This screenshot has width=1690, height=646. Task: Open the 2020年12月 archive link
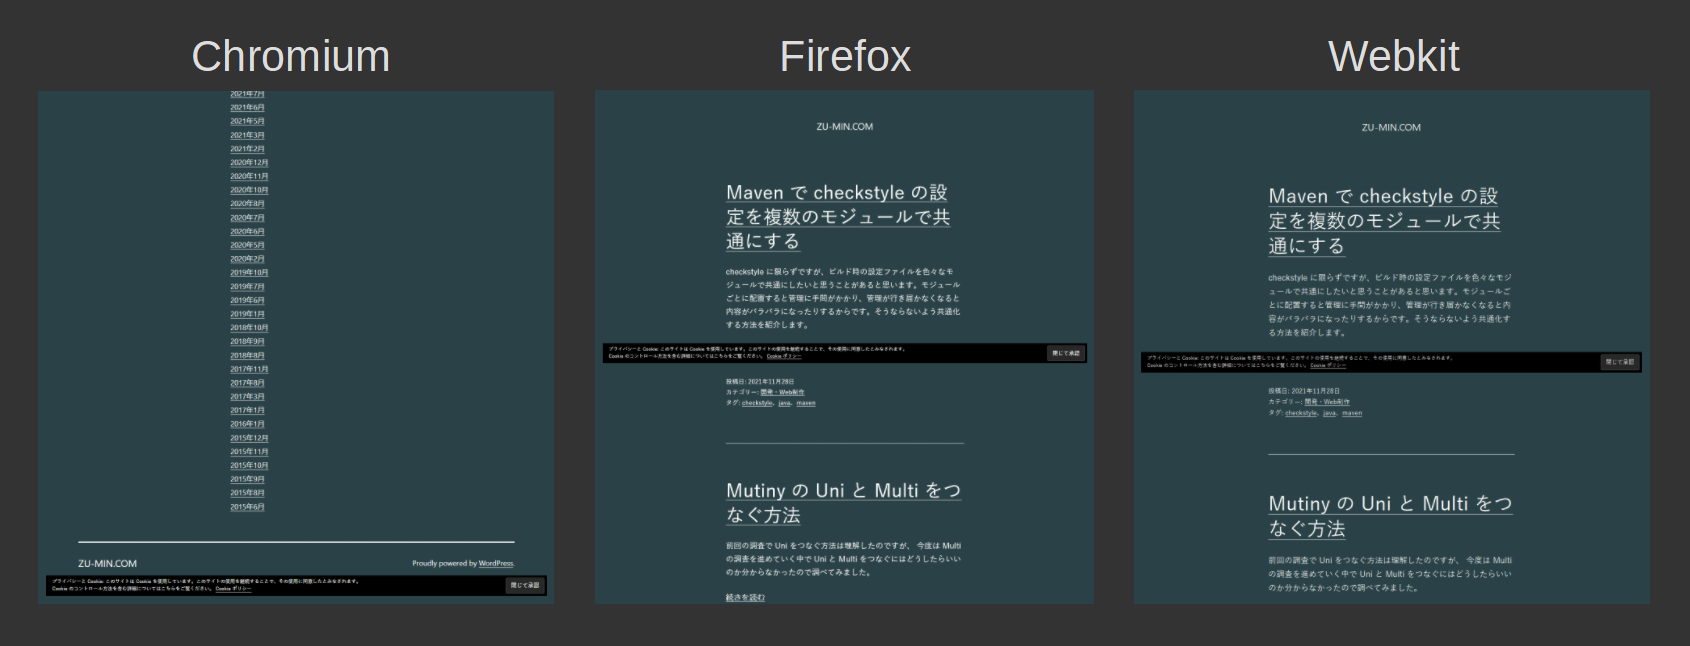tap(249, 162)
